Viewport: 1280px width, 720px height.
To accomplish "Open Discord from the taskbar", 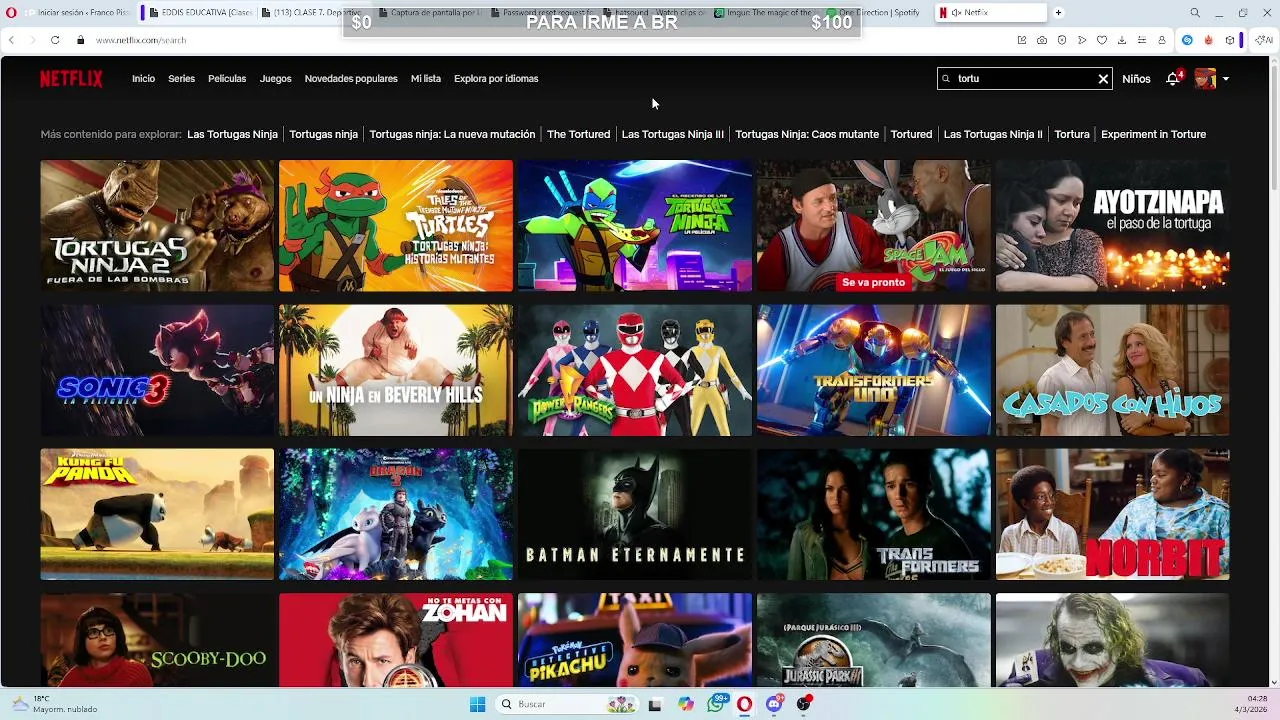I will click(774, 704).
